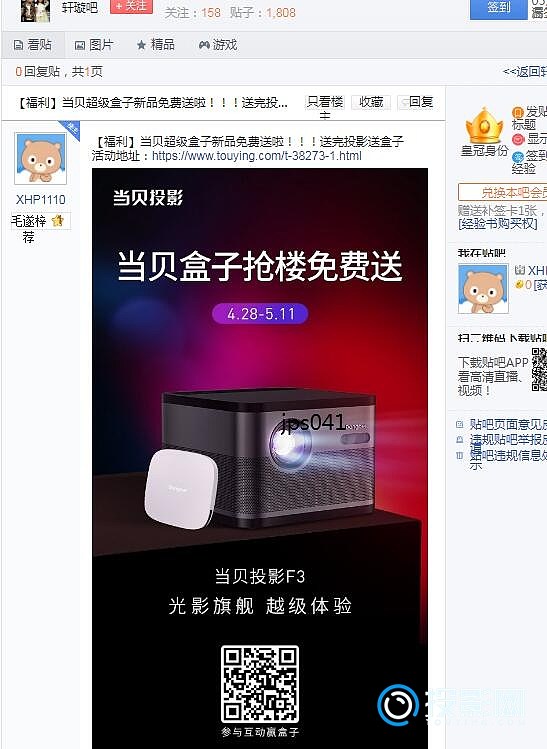Open the 违规贴吧举报 link

[508, 439]
